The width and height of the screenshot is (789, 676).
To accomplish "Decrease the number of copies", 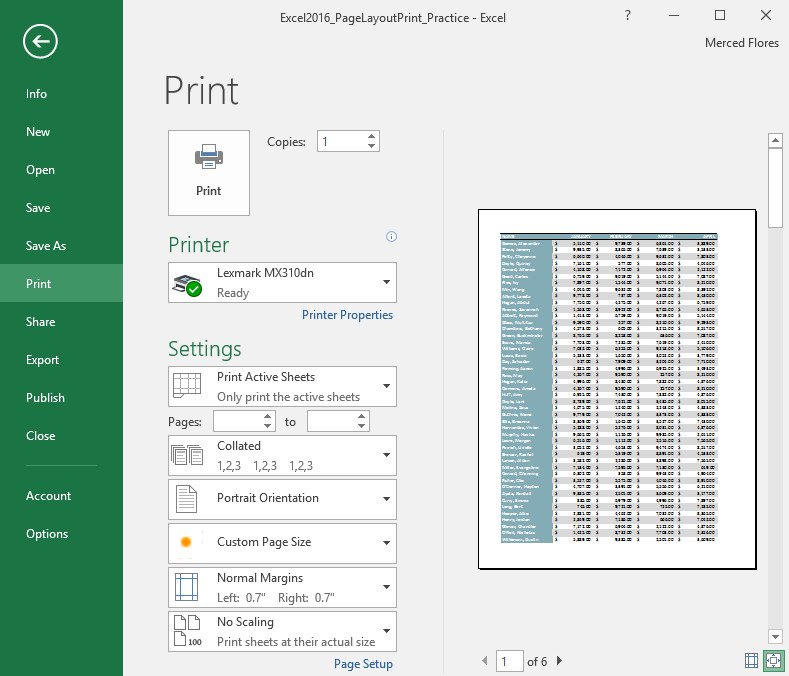I will [x=372, y=147].
